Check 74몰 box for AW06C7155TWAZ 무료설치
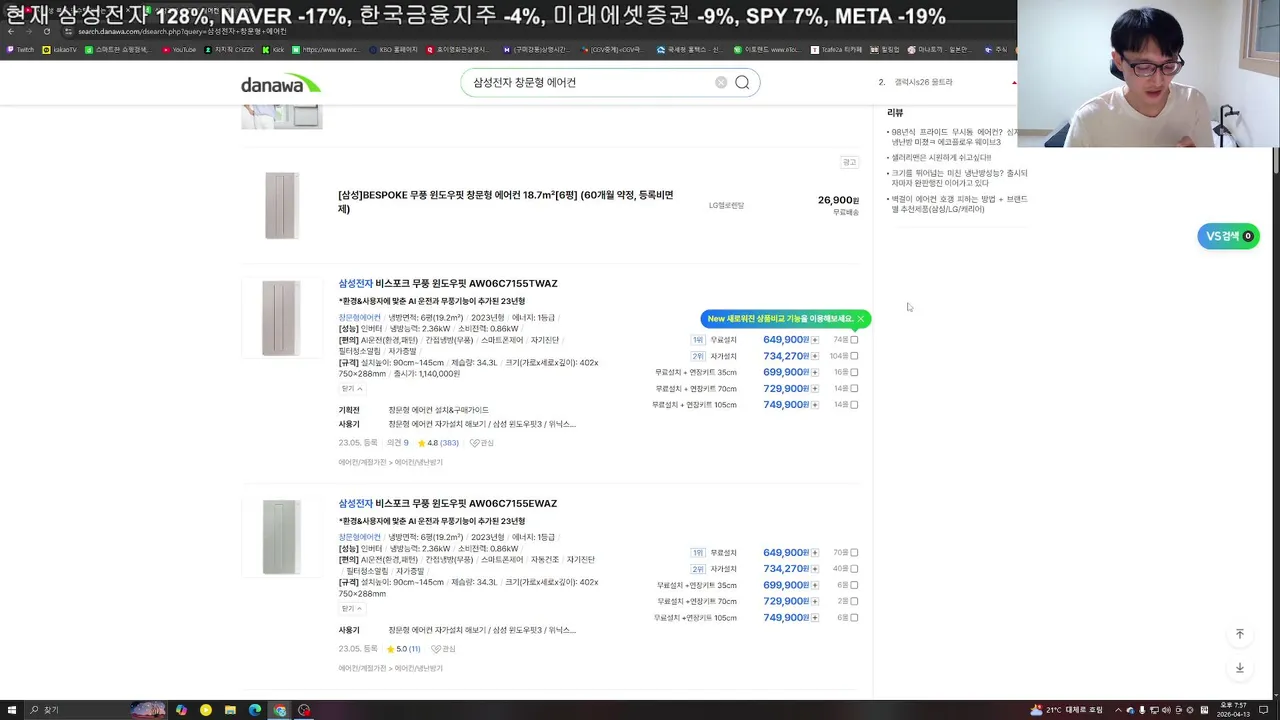 coord(854,340)
